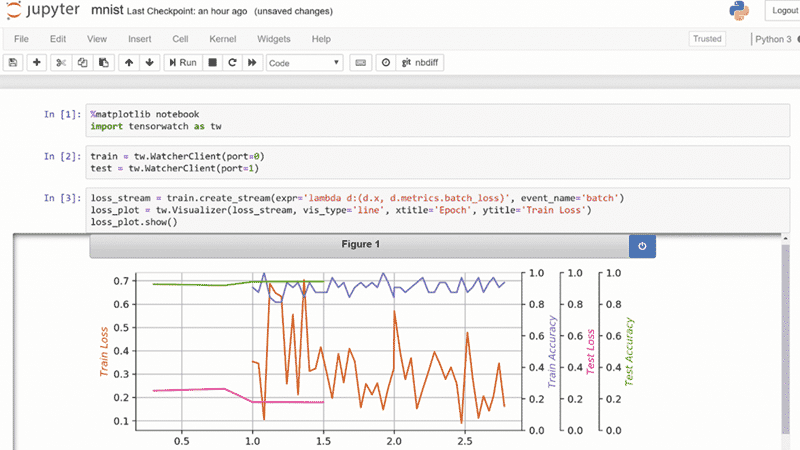Viewport: 800px width, 450px height.
Task: Open the Insert menu
Action: tap(139, 39)
